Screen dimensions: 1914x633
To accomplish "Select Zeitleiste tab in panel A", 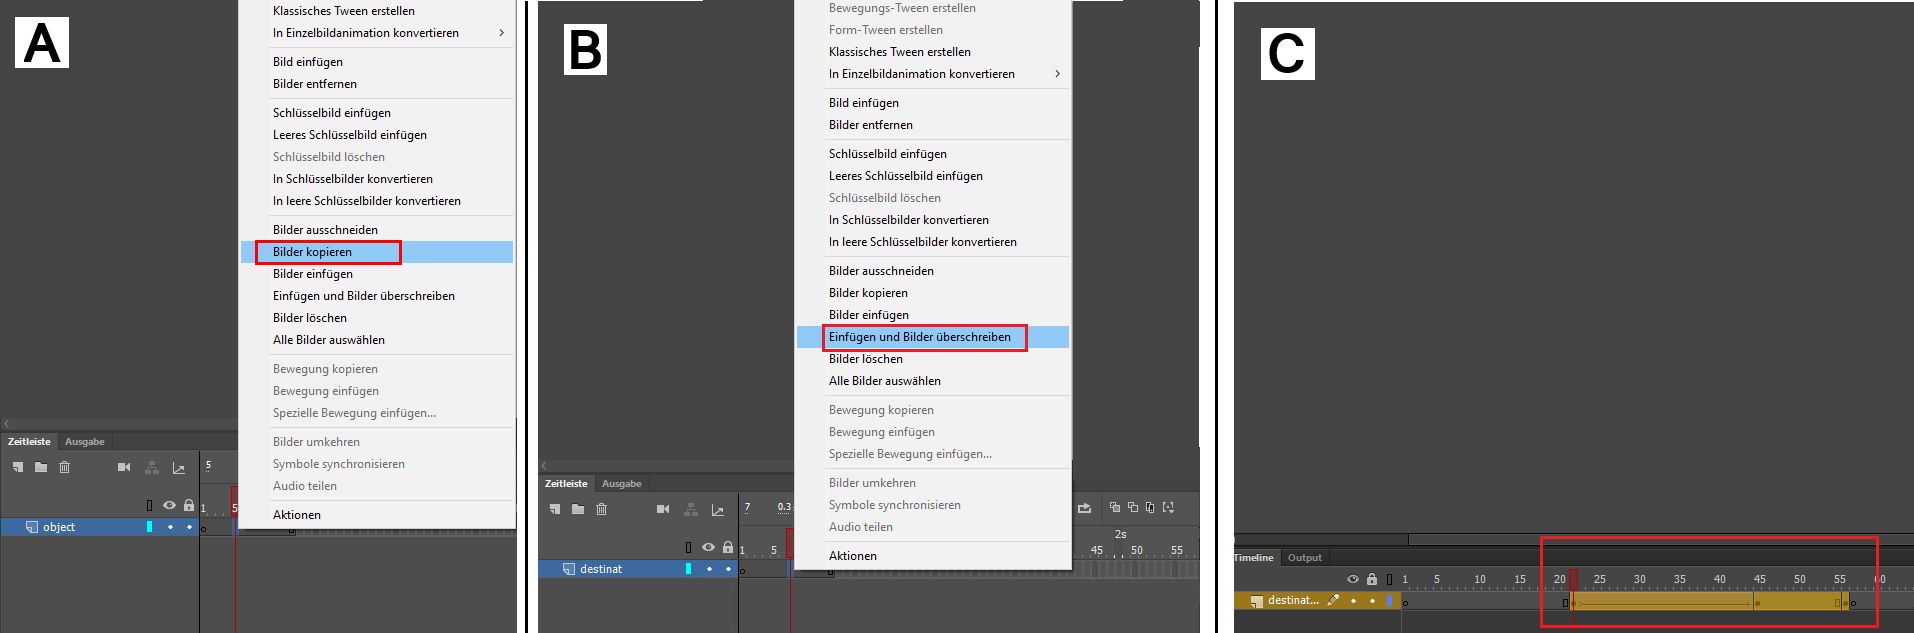I will (x=29, y=441).
